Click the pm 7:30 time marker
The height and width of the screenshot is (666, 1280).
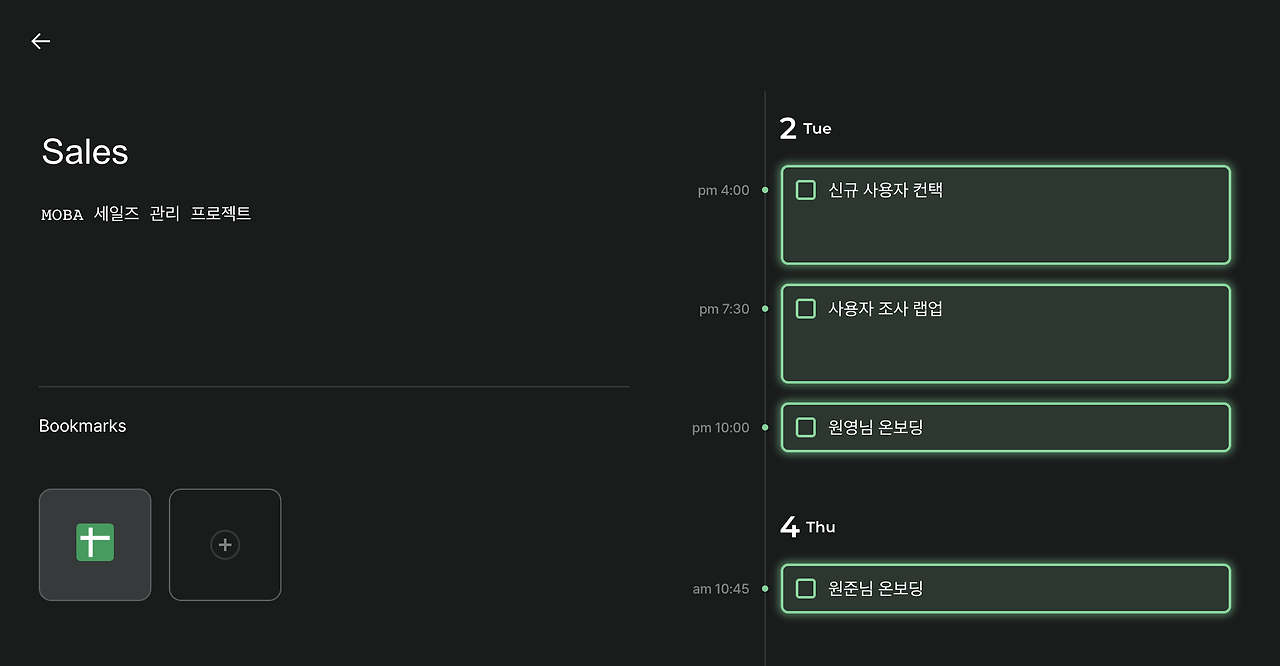[722, 309]
